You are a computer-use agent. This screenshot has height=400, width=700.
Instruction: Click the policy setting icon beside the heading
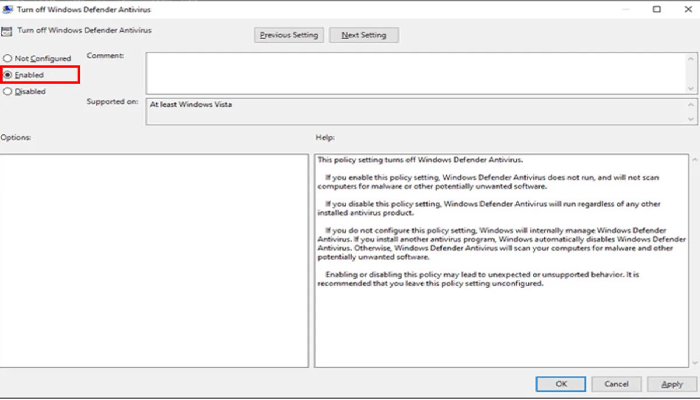tap(7, 31)
